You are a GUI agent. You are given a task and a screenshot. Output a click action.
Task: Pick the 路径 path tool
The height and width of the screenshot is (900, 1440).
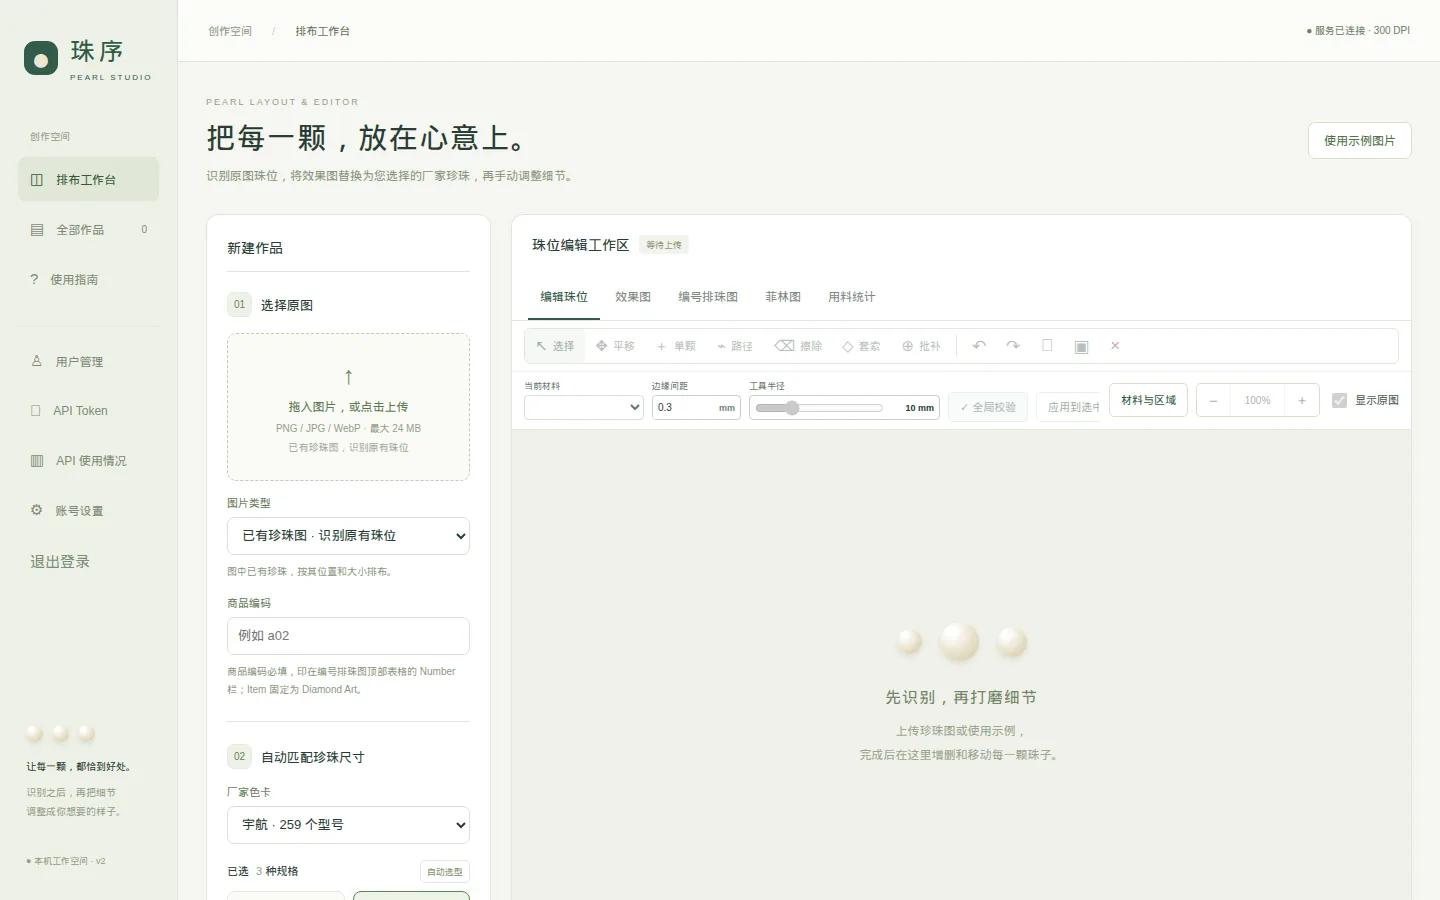point(735,346)
